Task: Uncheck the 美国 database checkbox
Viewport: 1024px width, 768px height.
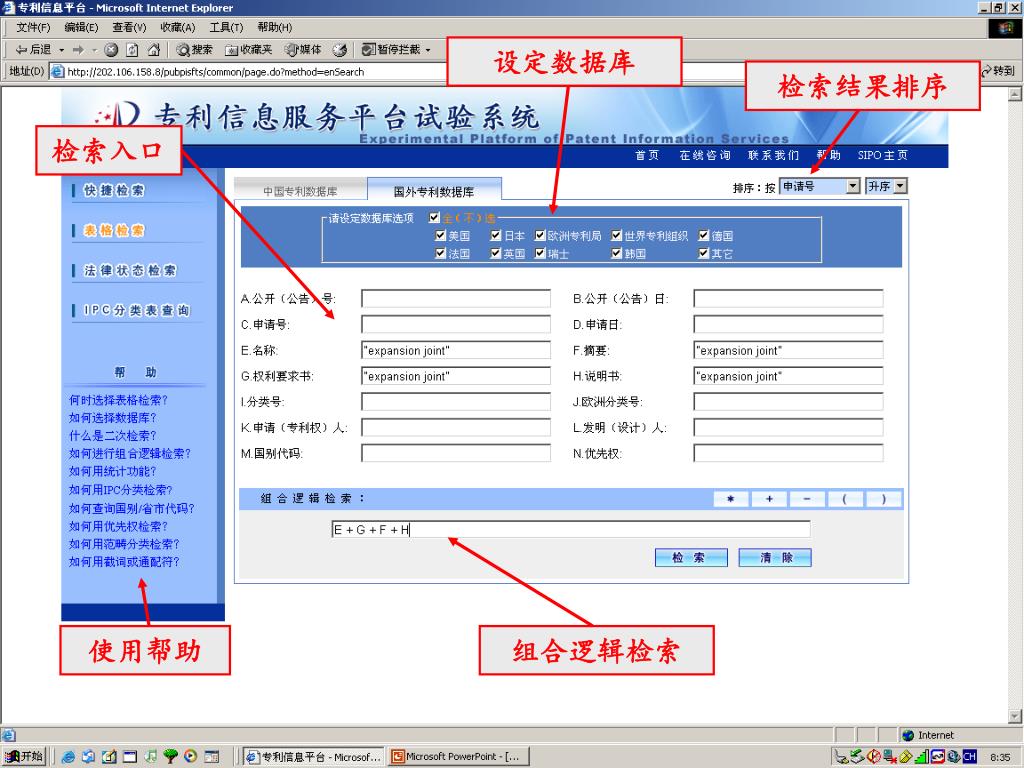Action: pyautogui.click(x=441, y=235)
